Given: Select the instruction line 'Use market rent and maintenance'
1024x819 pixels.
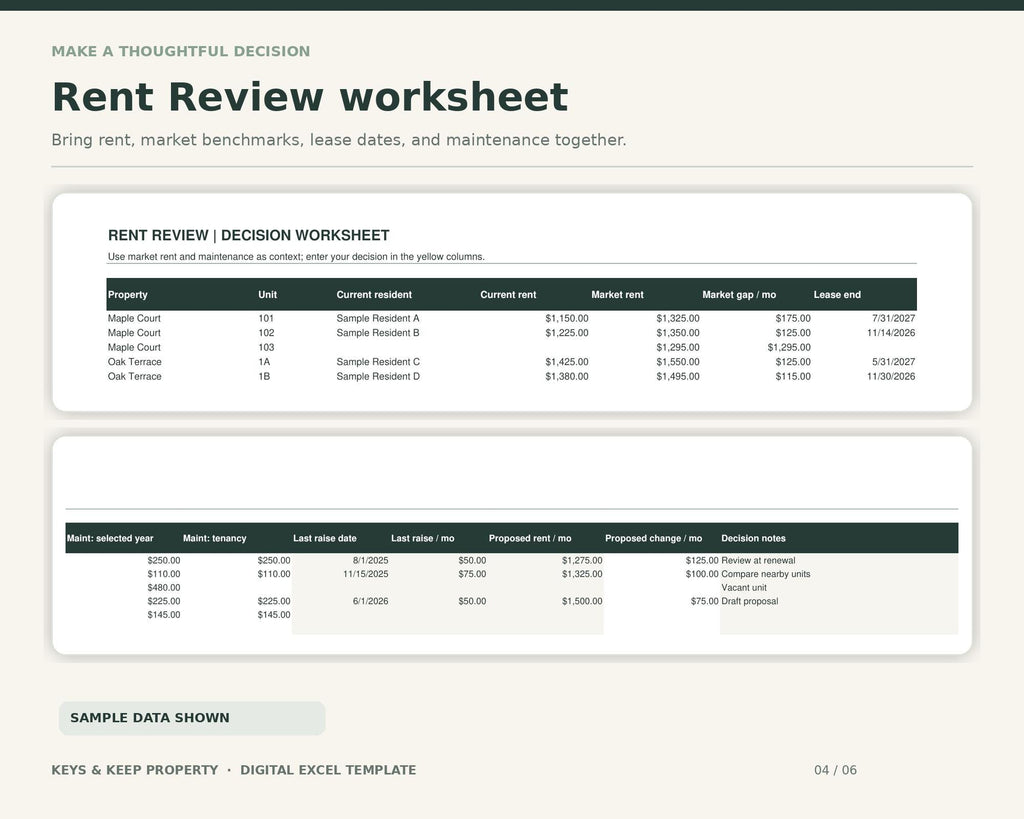Looking at the screenshot, I should 296,257.
